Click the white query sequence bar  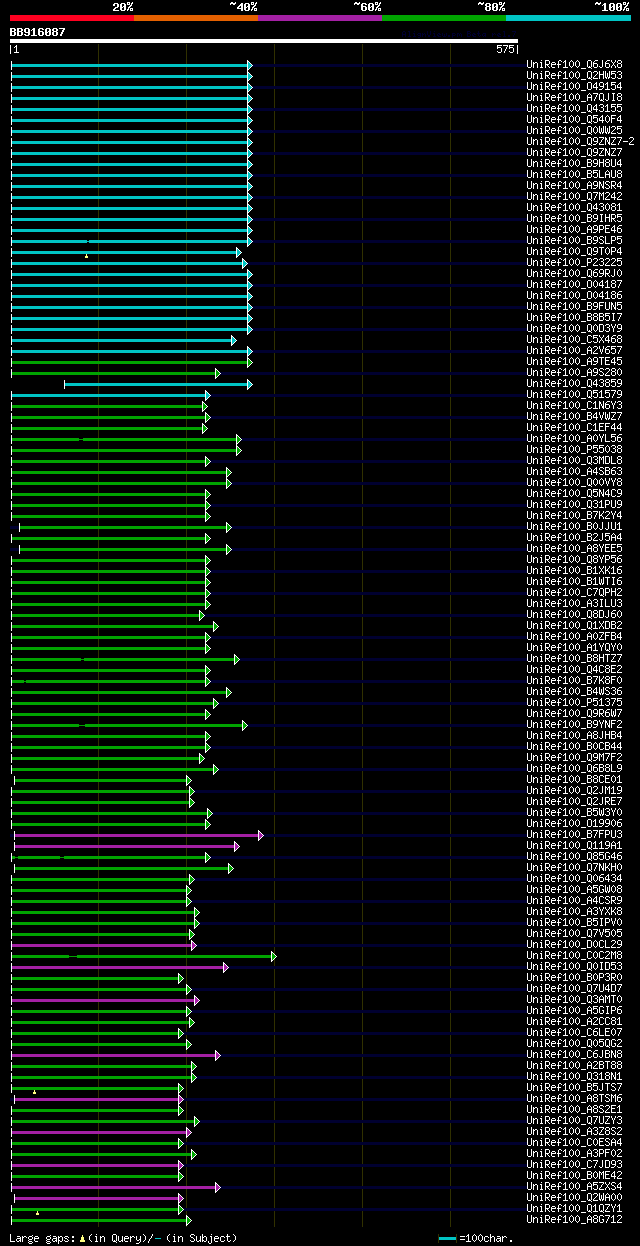pyautogui.click(x=264, y=42)
